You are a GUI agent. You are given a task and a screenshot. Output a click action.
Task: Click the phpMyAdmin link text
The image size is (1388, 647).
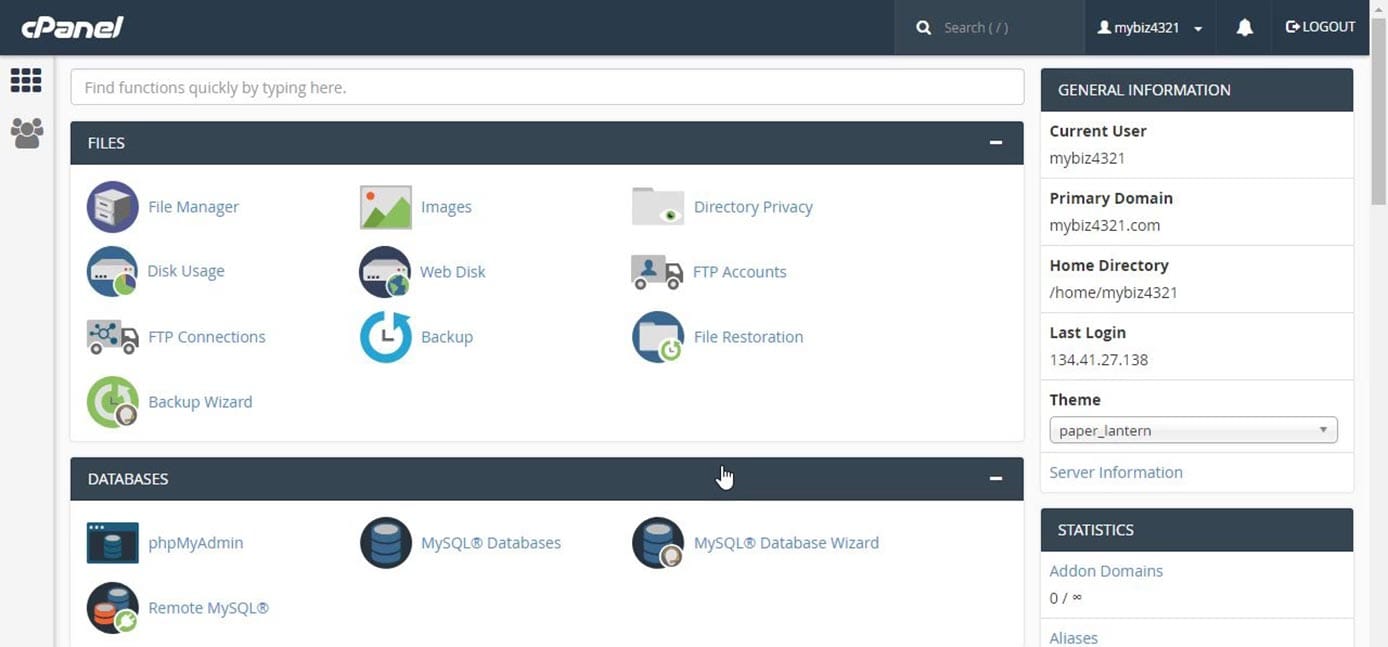coord(196,543)
